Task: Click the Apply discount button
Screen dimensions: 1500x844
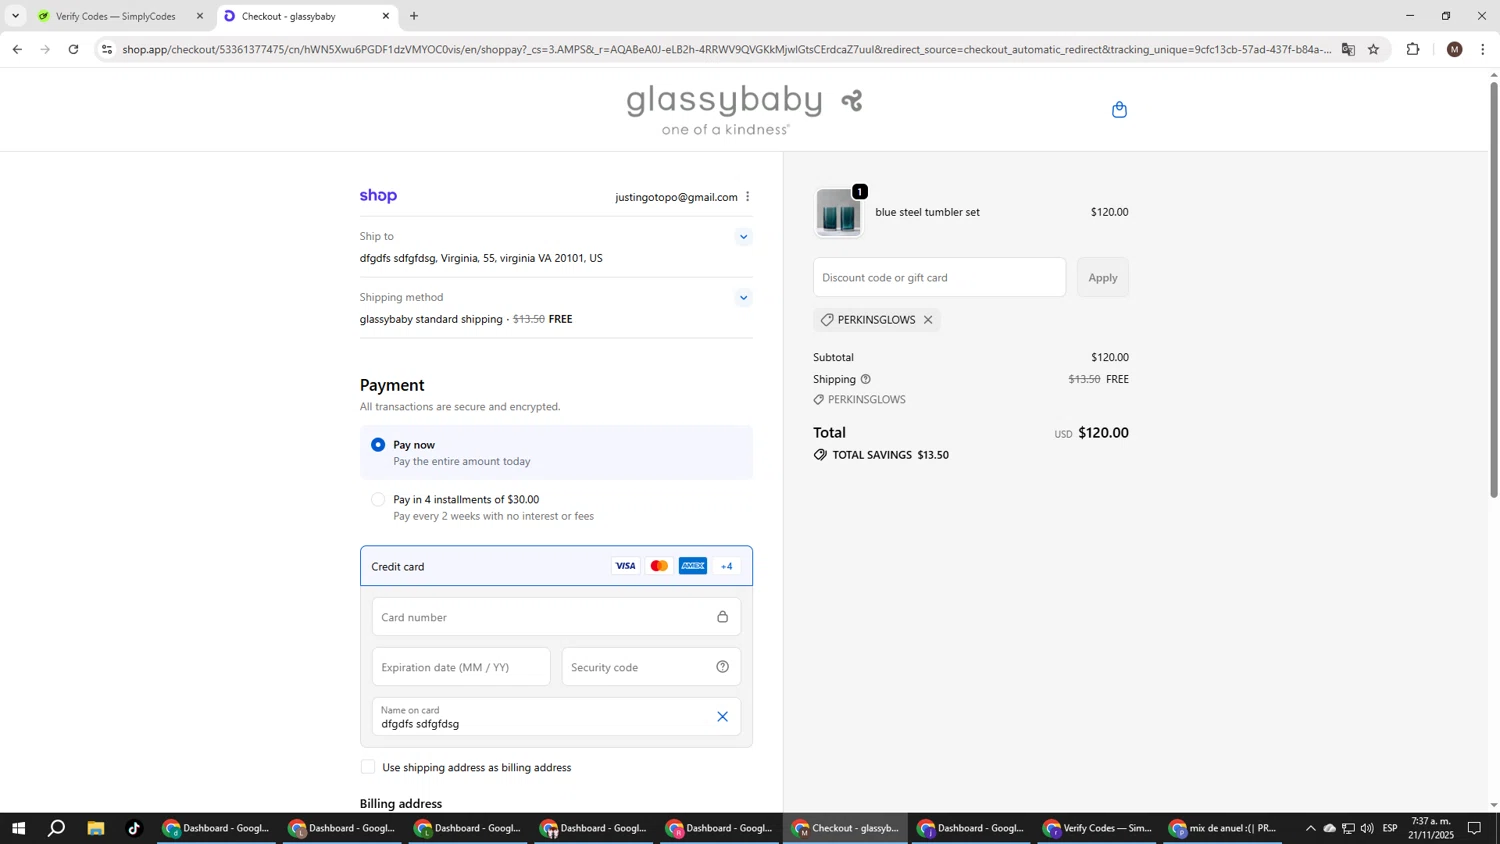Action: [x=1103, y=278]
